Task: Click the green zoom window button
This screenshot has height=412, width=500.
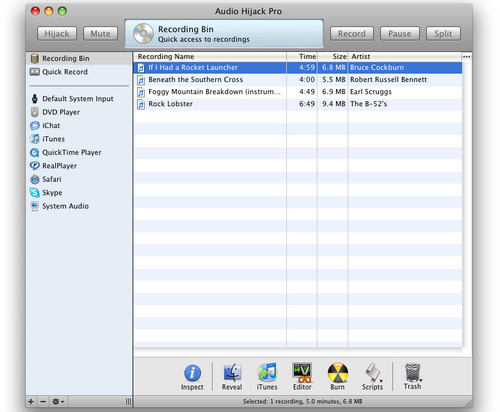Action: pyautogui.click(x=62, y=11)
